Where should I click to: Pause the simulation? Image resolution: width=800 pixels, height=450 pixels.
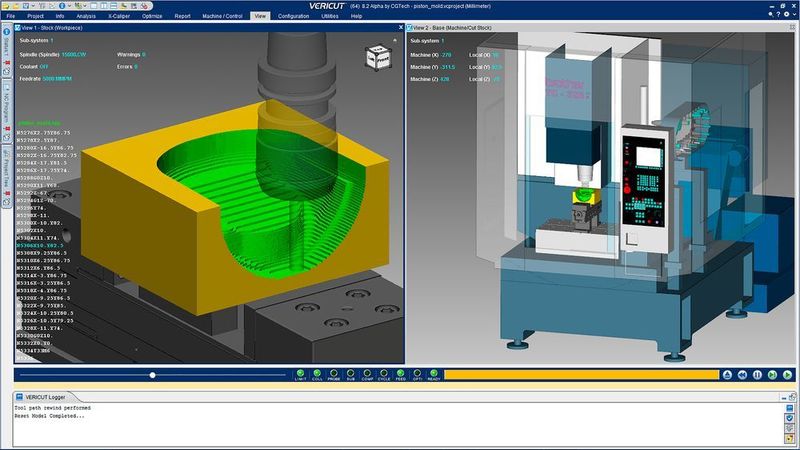(757, 375)
